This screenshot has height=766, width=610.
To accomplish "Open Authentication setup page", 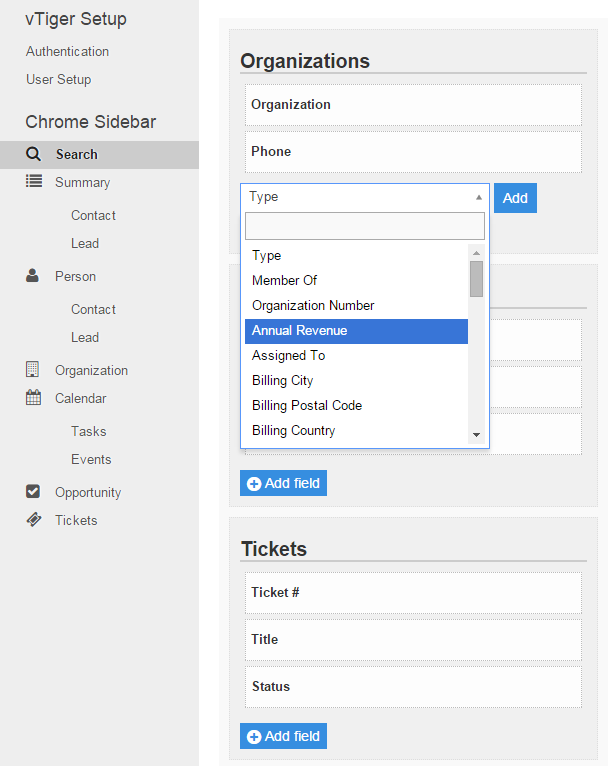I will pos(67,51).
